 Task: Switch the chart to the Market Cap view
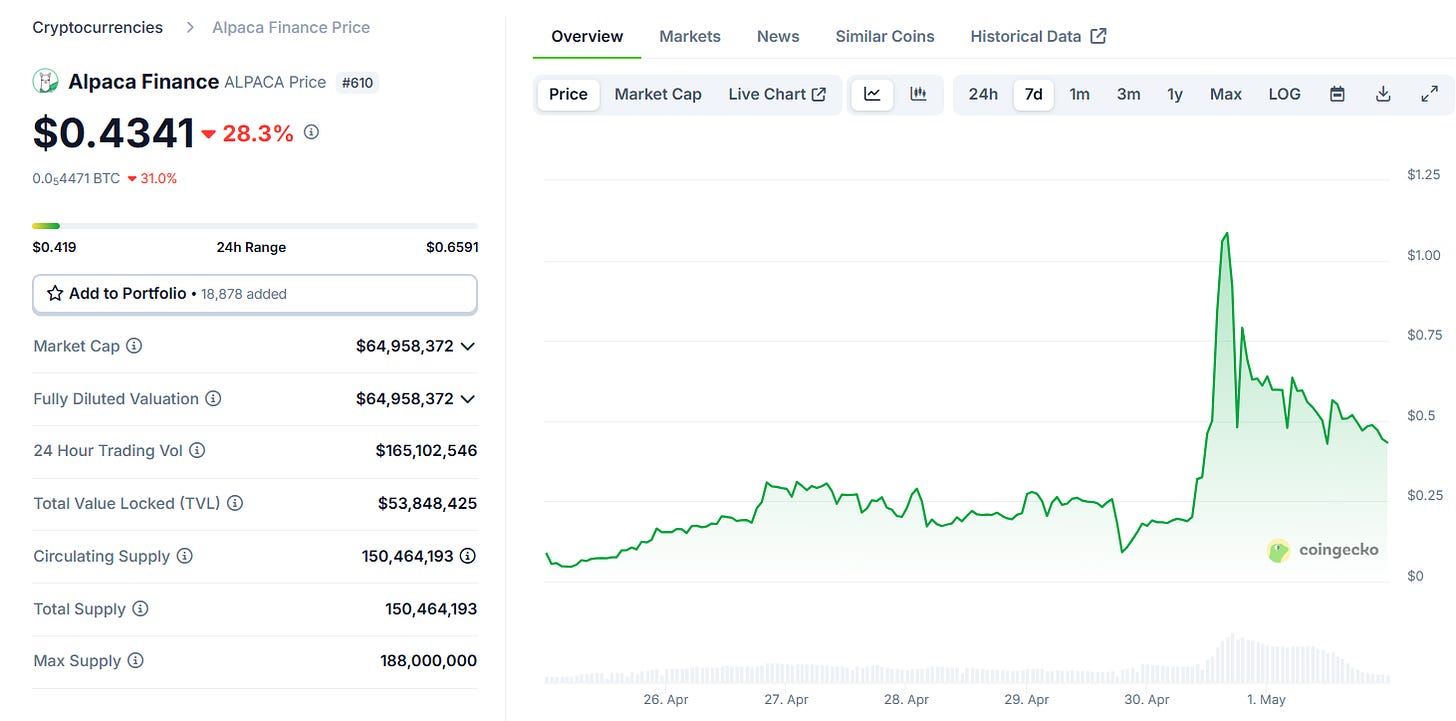coord(658,94)
